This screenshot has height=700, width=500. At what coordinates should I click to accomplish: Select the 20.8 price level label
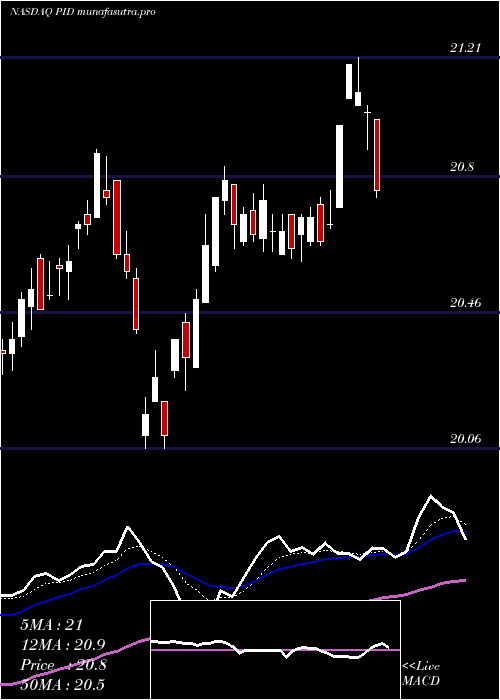[x=462, y=167]
